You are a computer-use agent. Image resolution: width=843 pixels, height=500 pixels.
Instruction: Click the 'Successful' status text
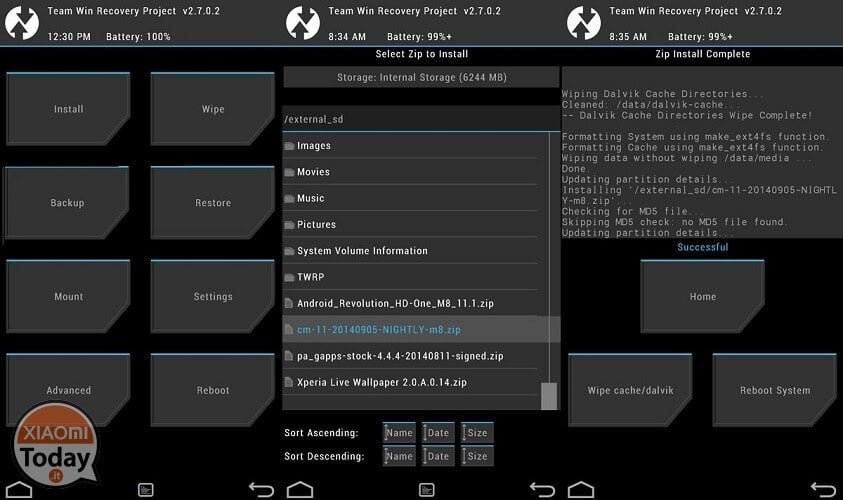(703, 247)
